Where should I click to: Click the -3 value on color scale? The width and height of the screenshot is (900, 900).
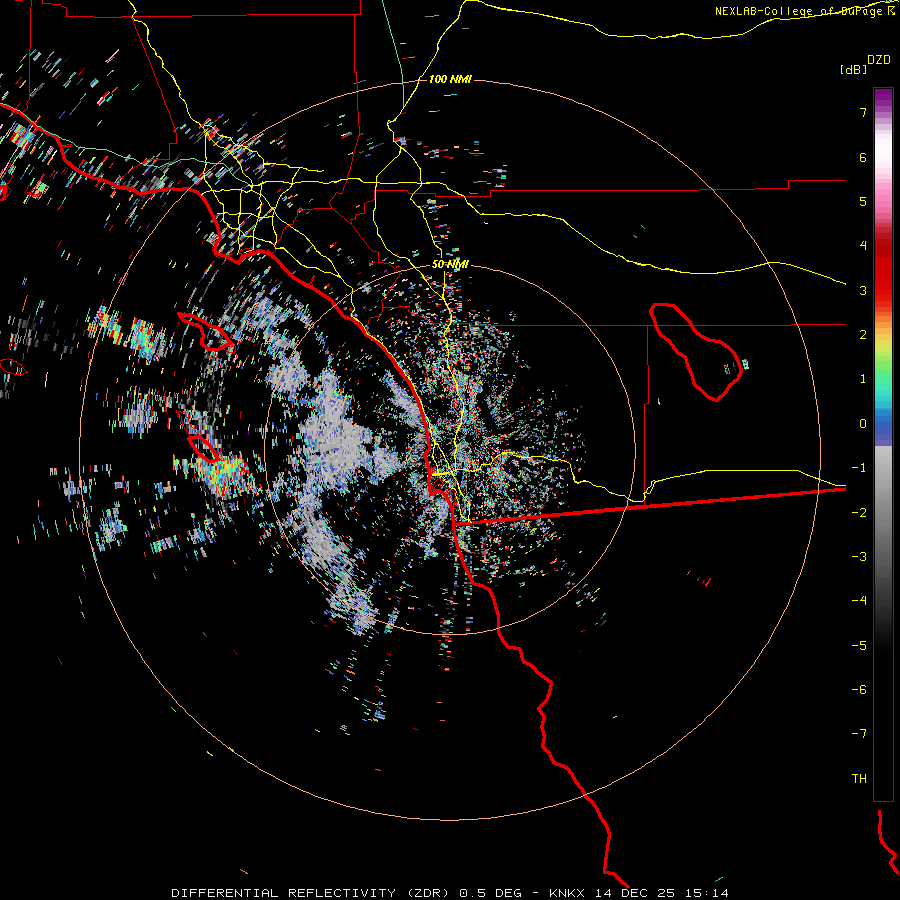859,557
